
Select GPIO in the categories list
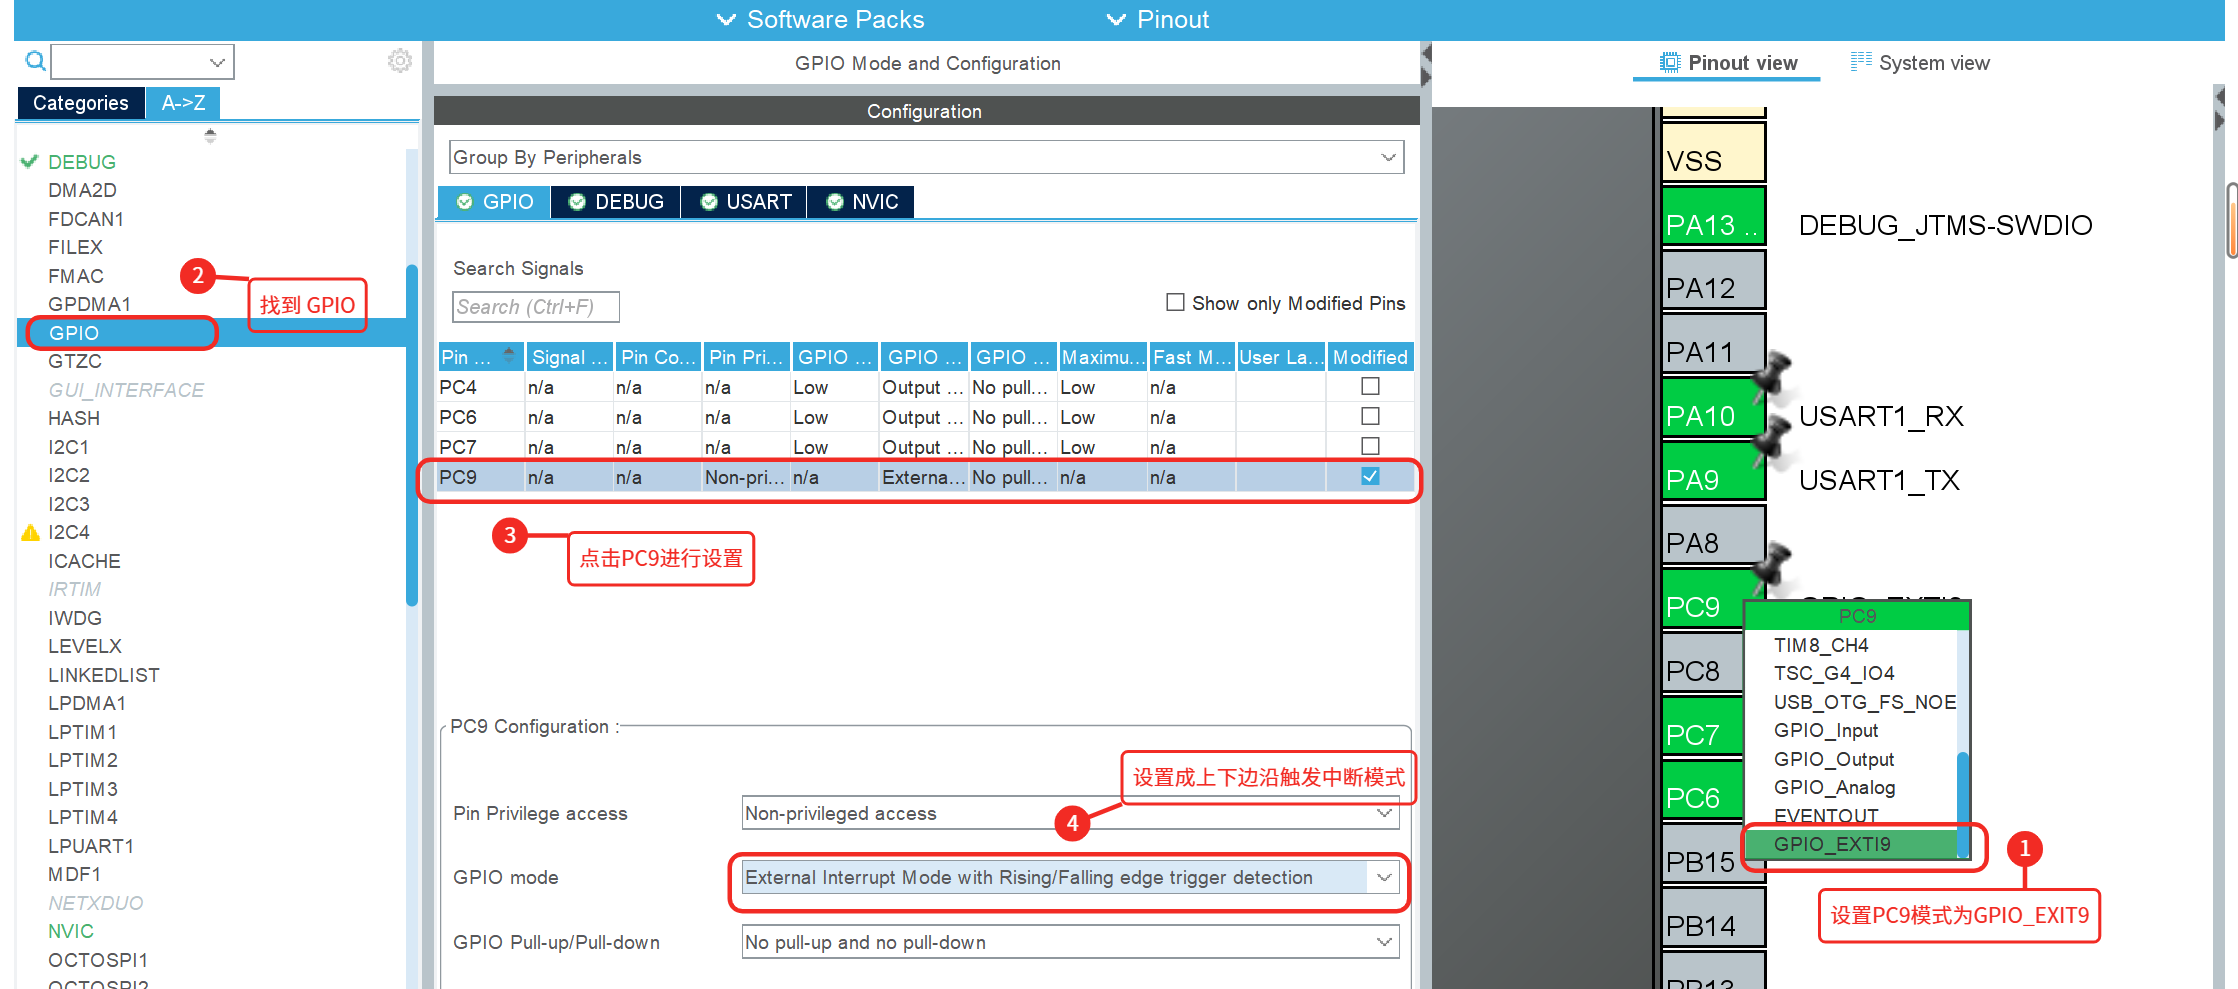pyautogui.click(x=74, y=333)
